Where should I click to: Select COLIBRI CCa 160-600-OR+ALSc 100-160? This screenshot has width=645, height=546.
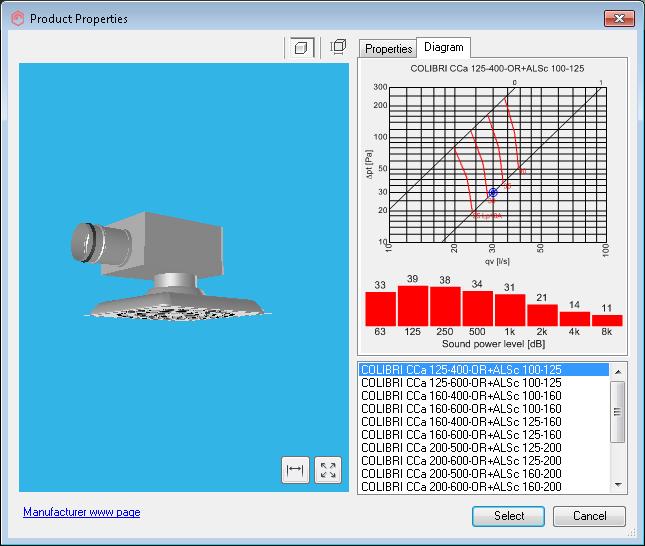pyautogui.click(x=484, y=409)
